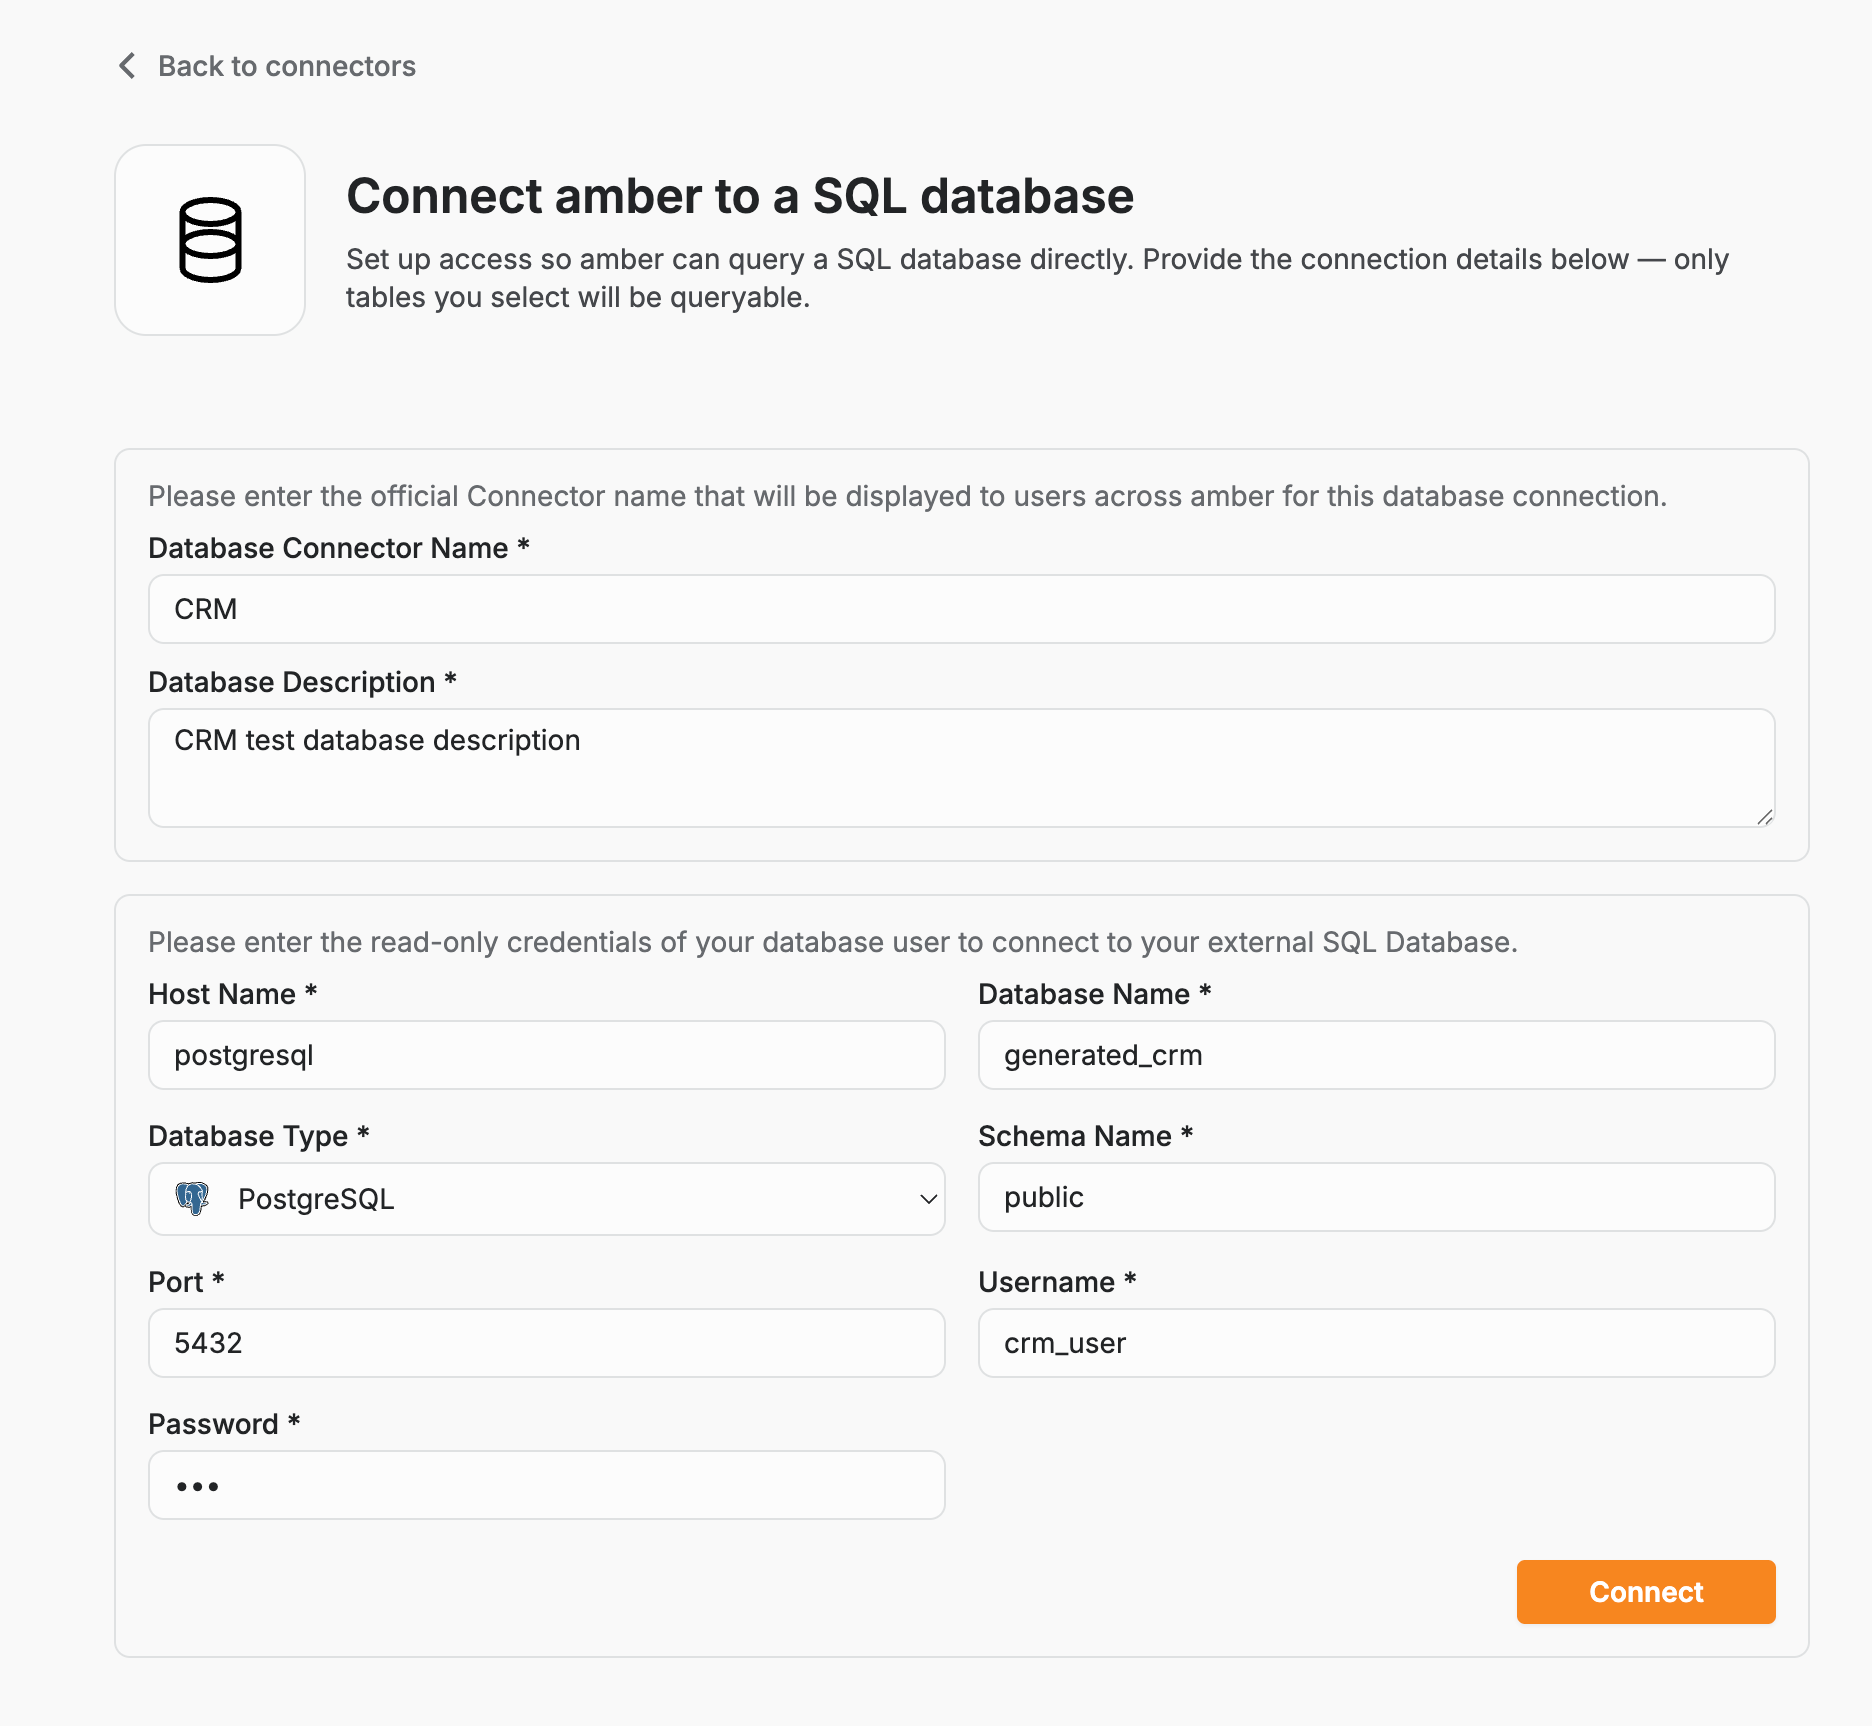Click the PostgreSQL elephant logo icon
Viewport: 1872px width, 1726px height.
(192, 1198)
